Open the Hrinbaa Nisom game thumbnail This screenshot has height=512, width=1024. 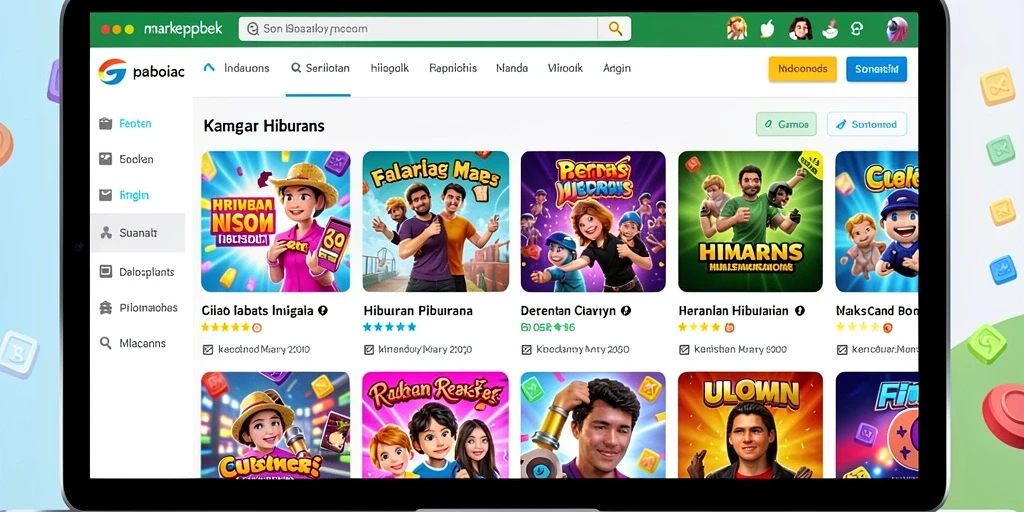coord(276,221)
